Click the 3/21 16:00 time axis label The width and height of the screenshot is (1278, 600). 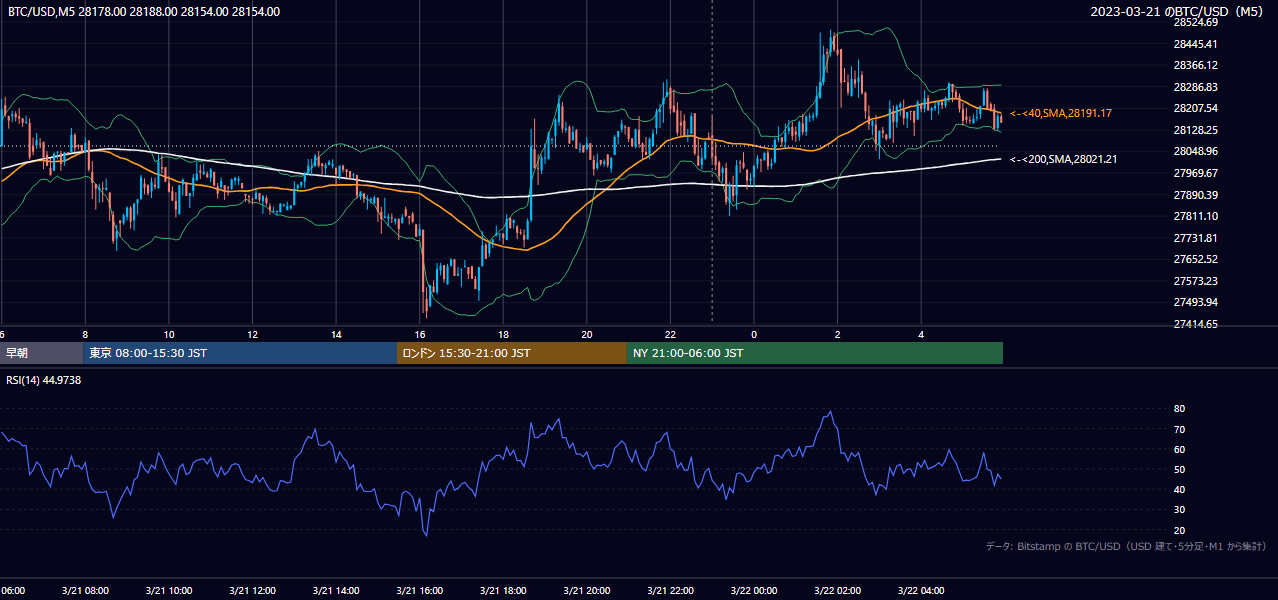(x=420, y=591)
